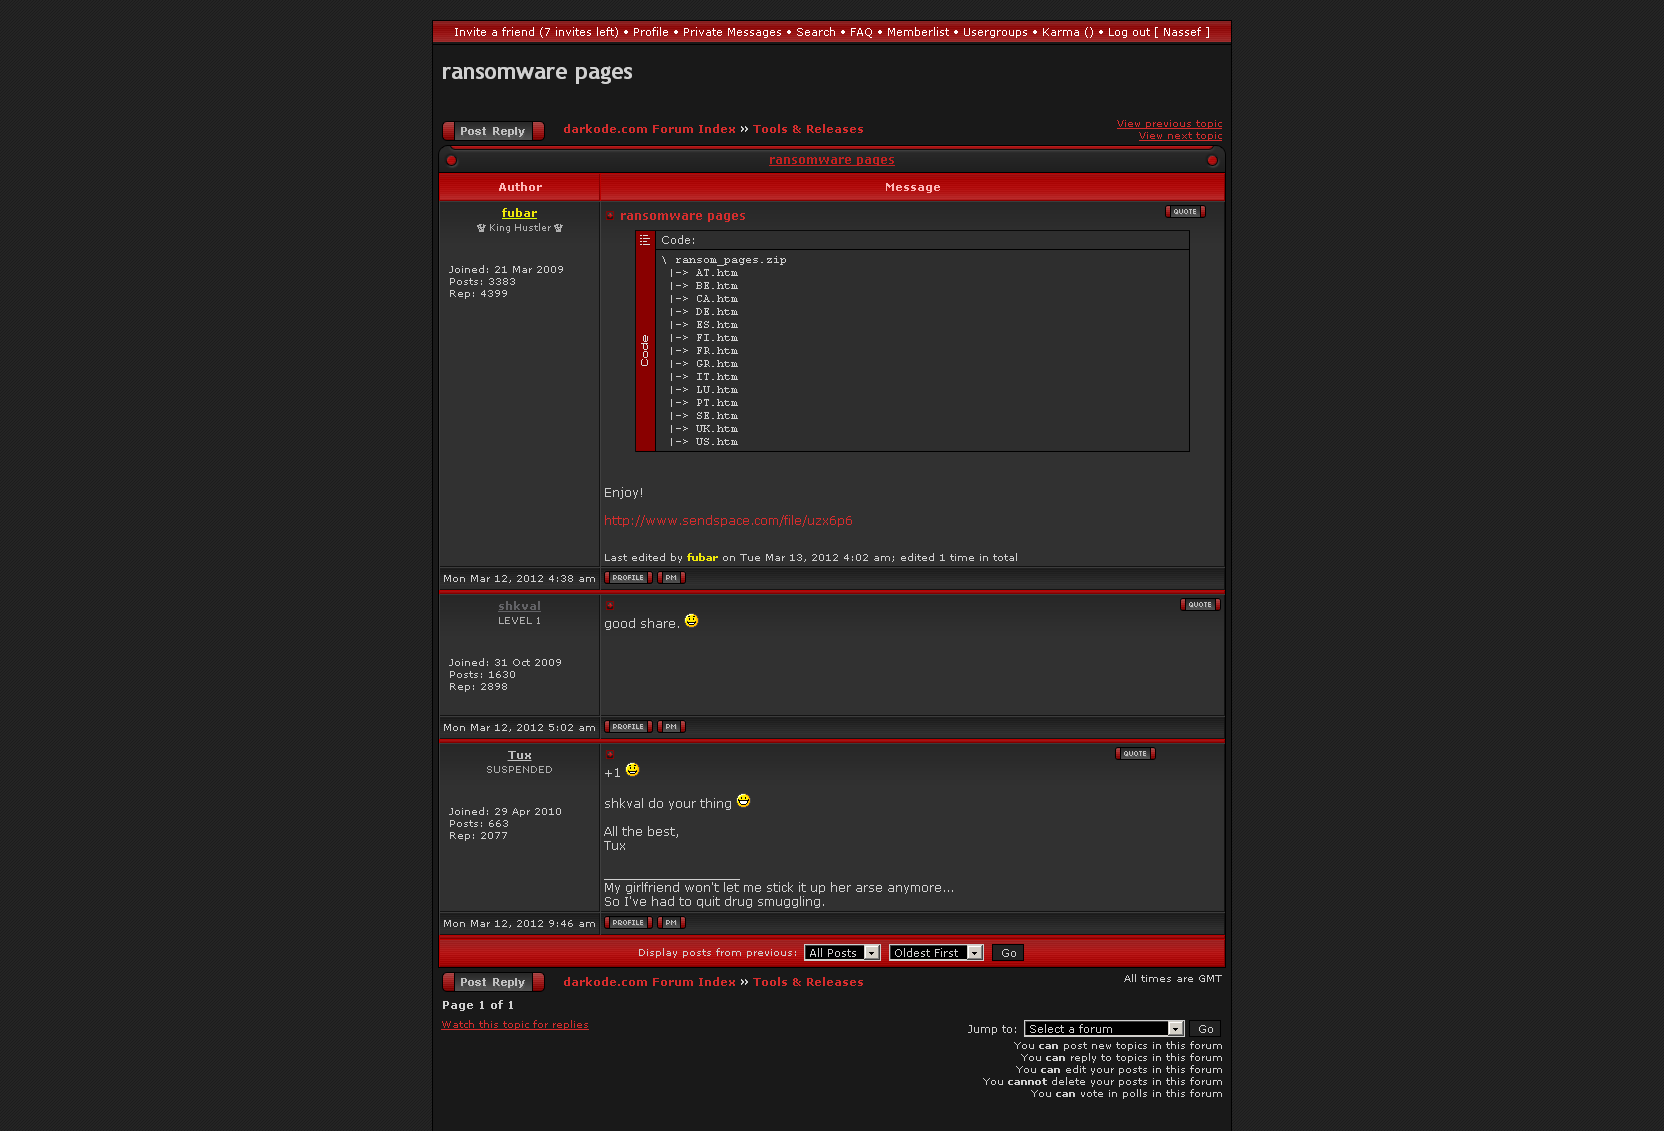
Task: Click the Quote button on Tux's post
Action: [1135, 754]
